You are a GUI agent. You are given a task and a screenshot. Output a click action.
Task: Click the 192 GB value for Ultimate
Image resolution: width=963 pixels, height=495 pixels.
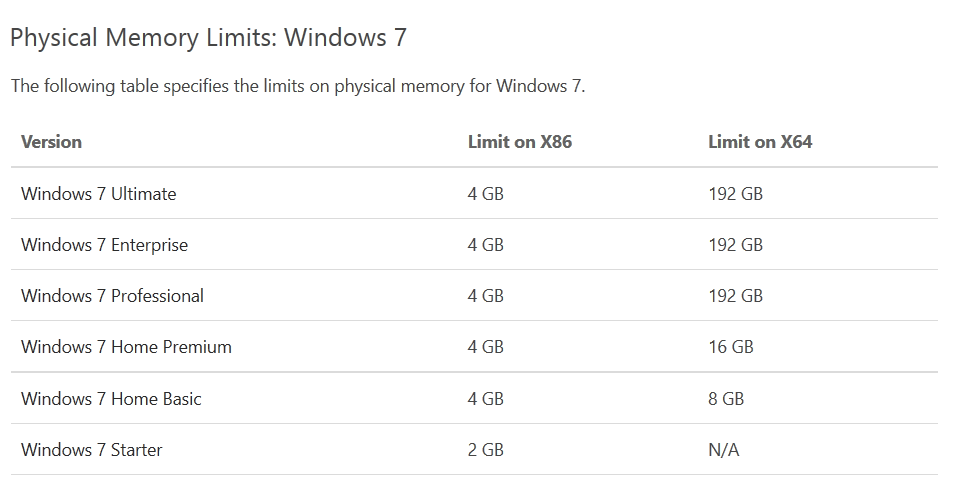click(x=735, y=194)
